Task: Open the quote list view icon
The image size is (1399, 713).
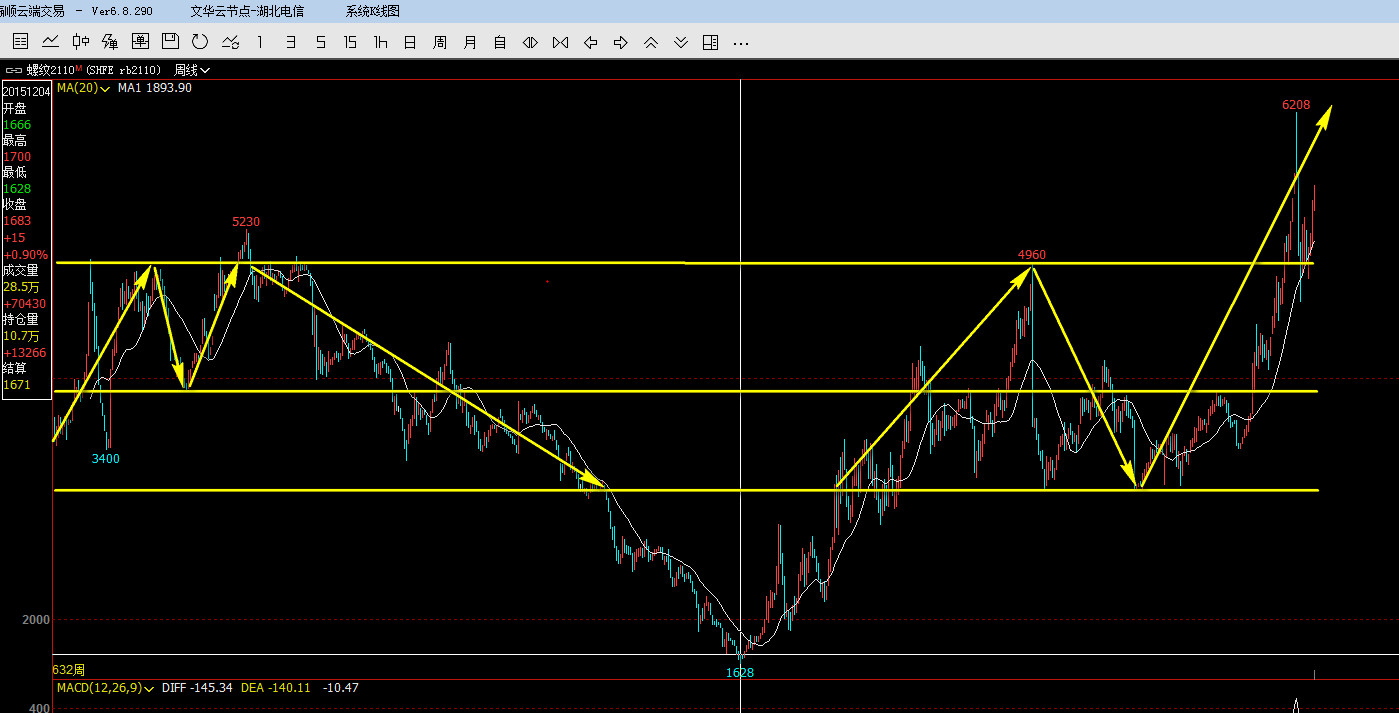Action: coord(20,42)
